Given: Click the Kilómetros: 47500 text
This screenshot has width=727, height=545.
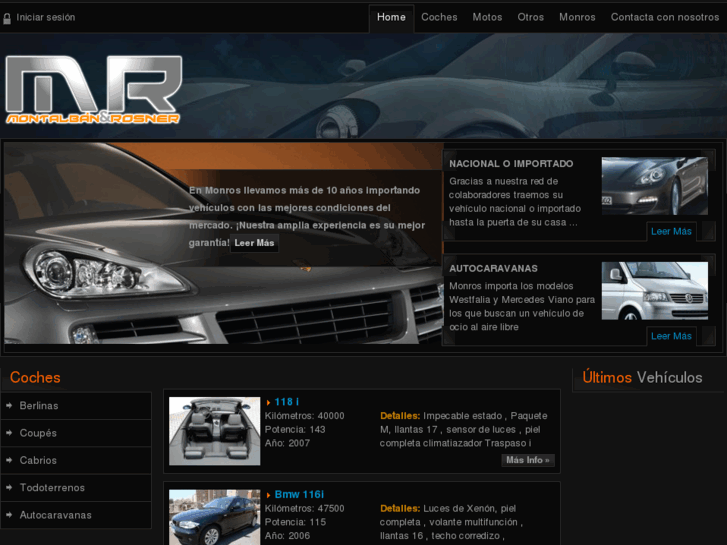Looking at the screenshot, I should [x=305, y=509].
